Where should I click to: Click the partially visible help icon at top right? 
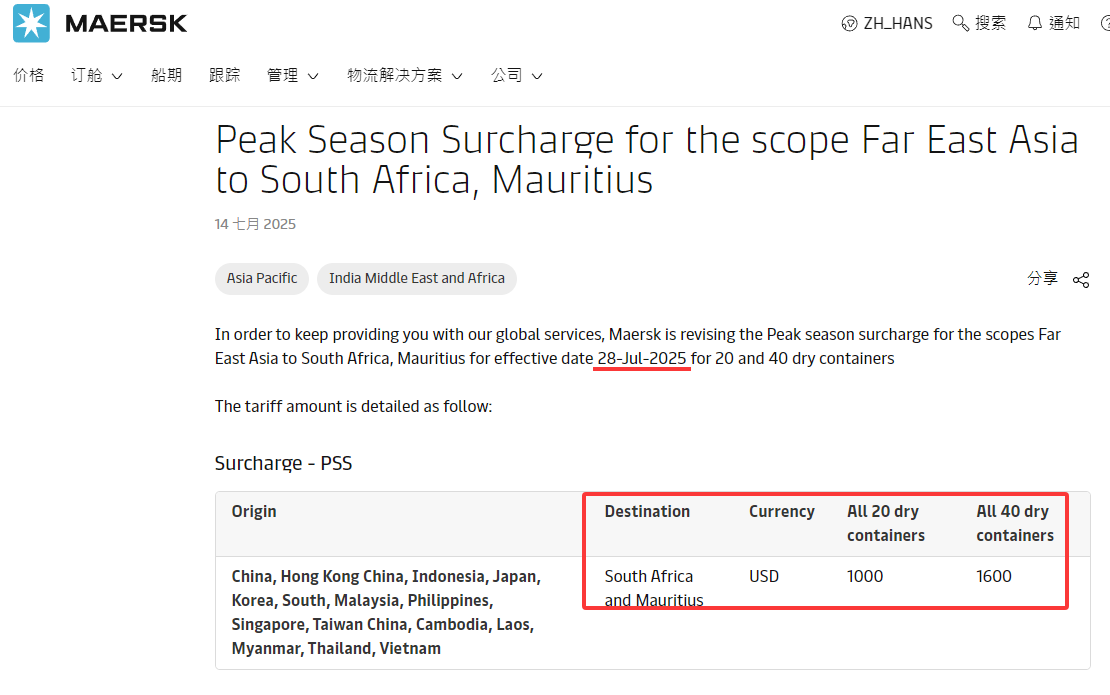click(x=1105, y=23)
